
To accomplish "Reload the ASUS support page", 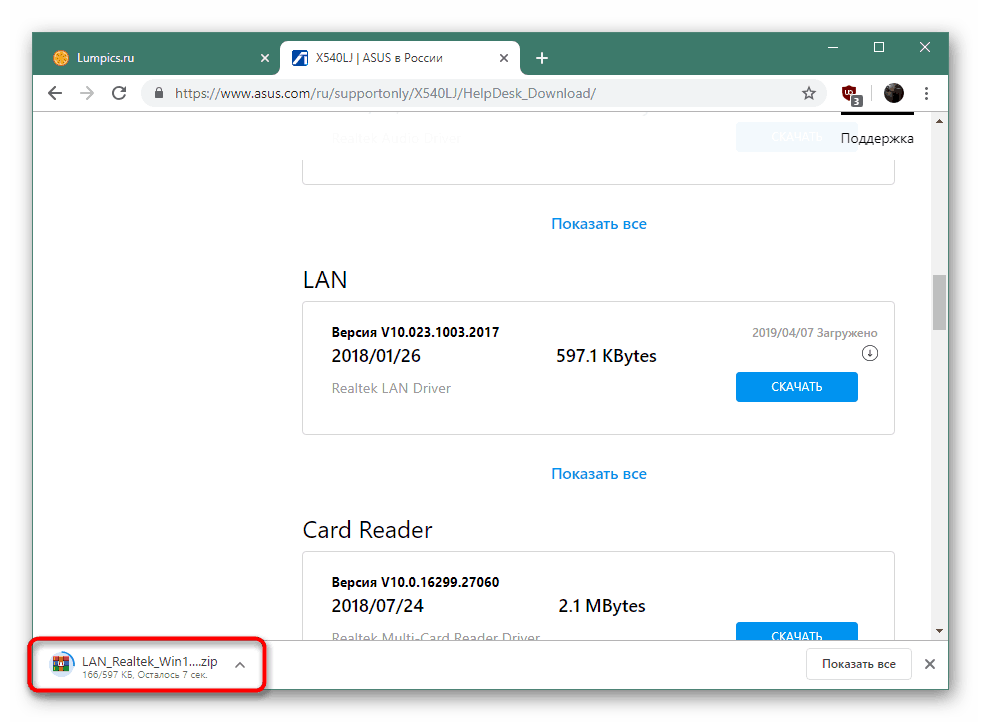I will coord(119,93).
